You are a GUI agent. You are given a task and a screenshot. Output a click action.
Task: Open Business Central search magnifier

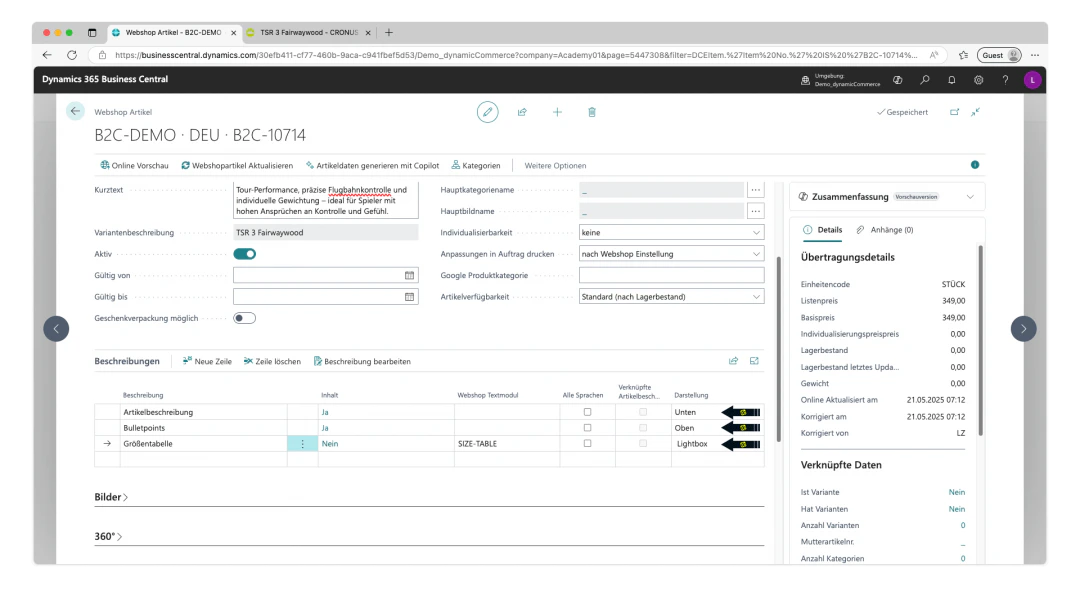[924, 80]
